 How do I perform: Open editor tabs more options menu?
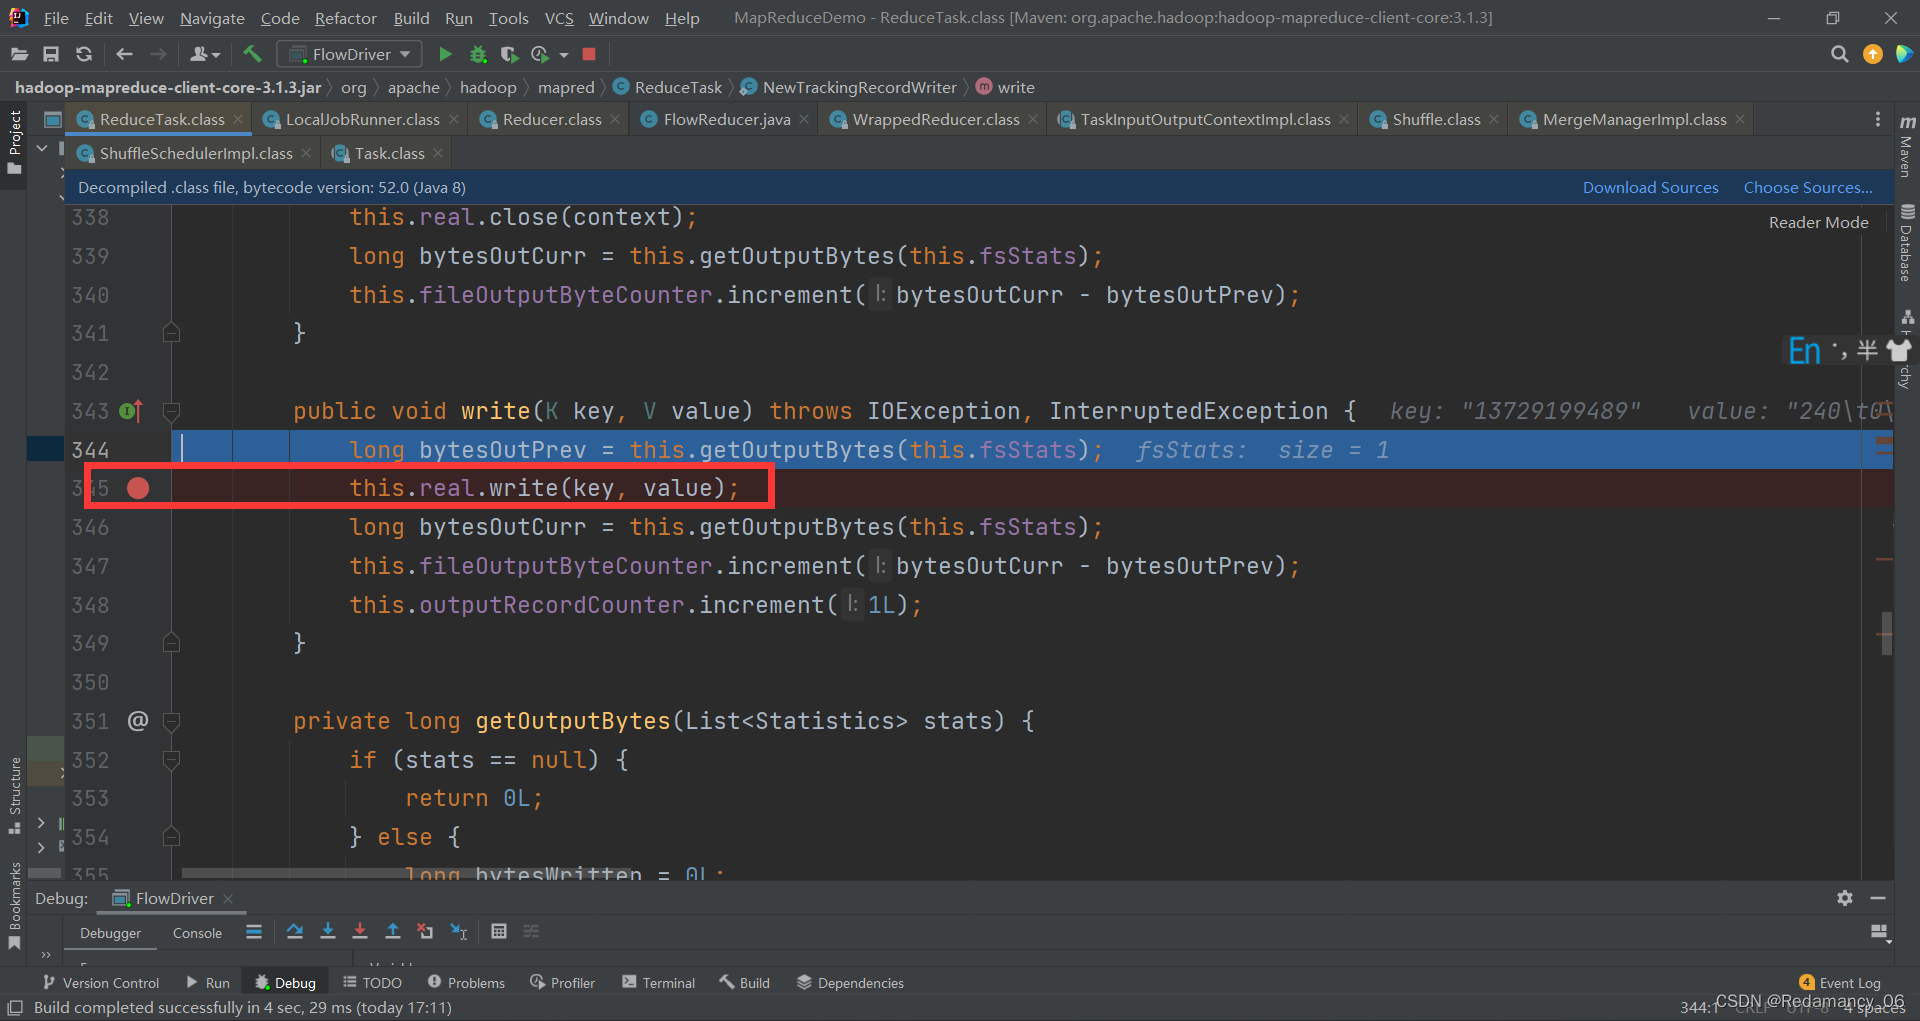click(1877, 119)
